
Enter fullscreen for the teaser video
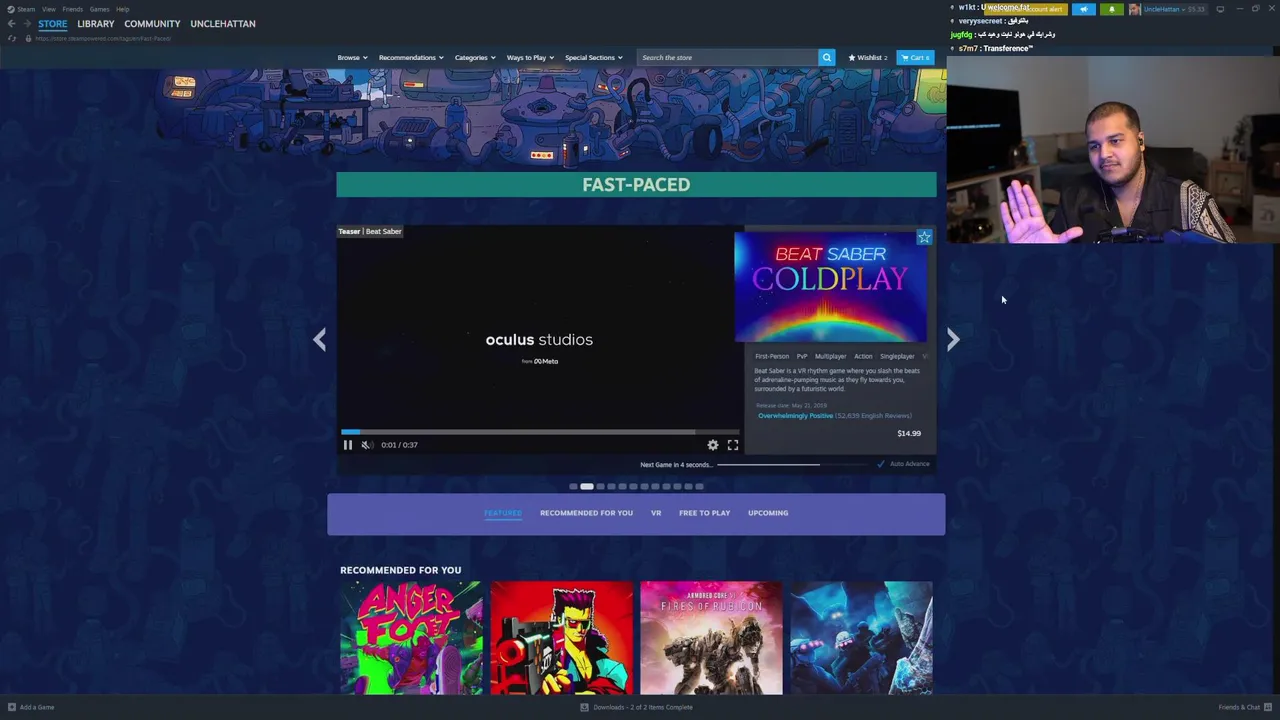pos(733,445)
